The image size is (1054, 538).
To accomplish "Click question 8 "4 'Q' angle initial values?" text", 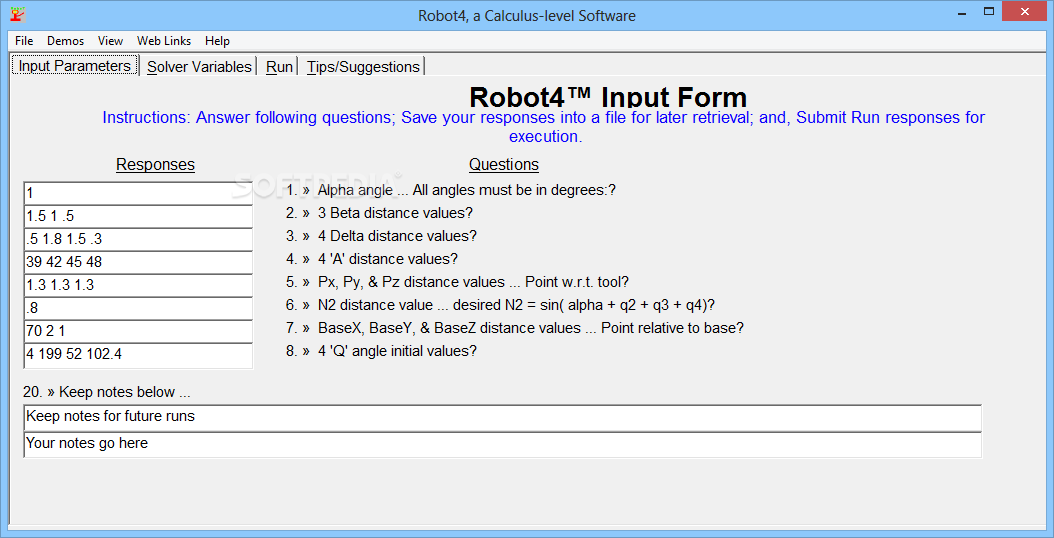I will coord(397,351).
